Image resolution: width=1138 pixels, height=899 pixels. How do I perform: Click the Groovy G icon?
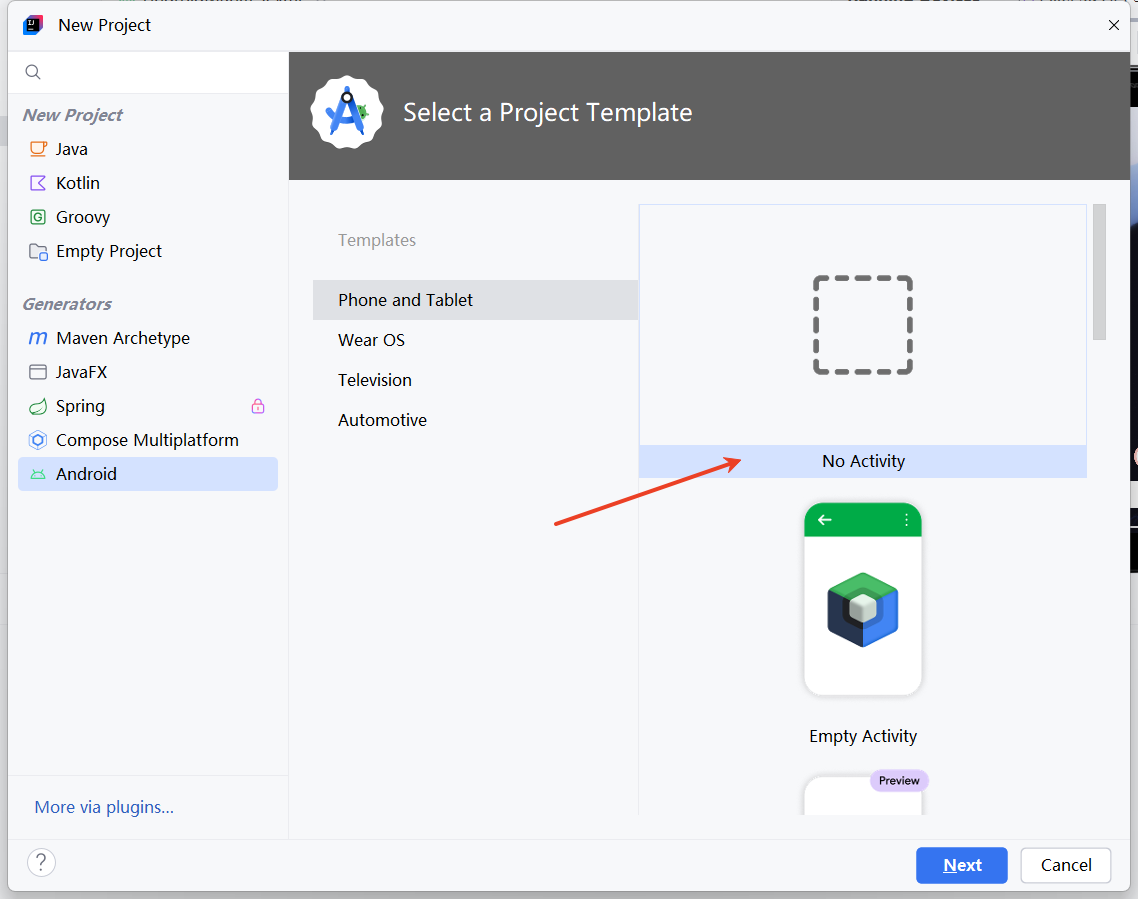tap(38, 217)
